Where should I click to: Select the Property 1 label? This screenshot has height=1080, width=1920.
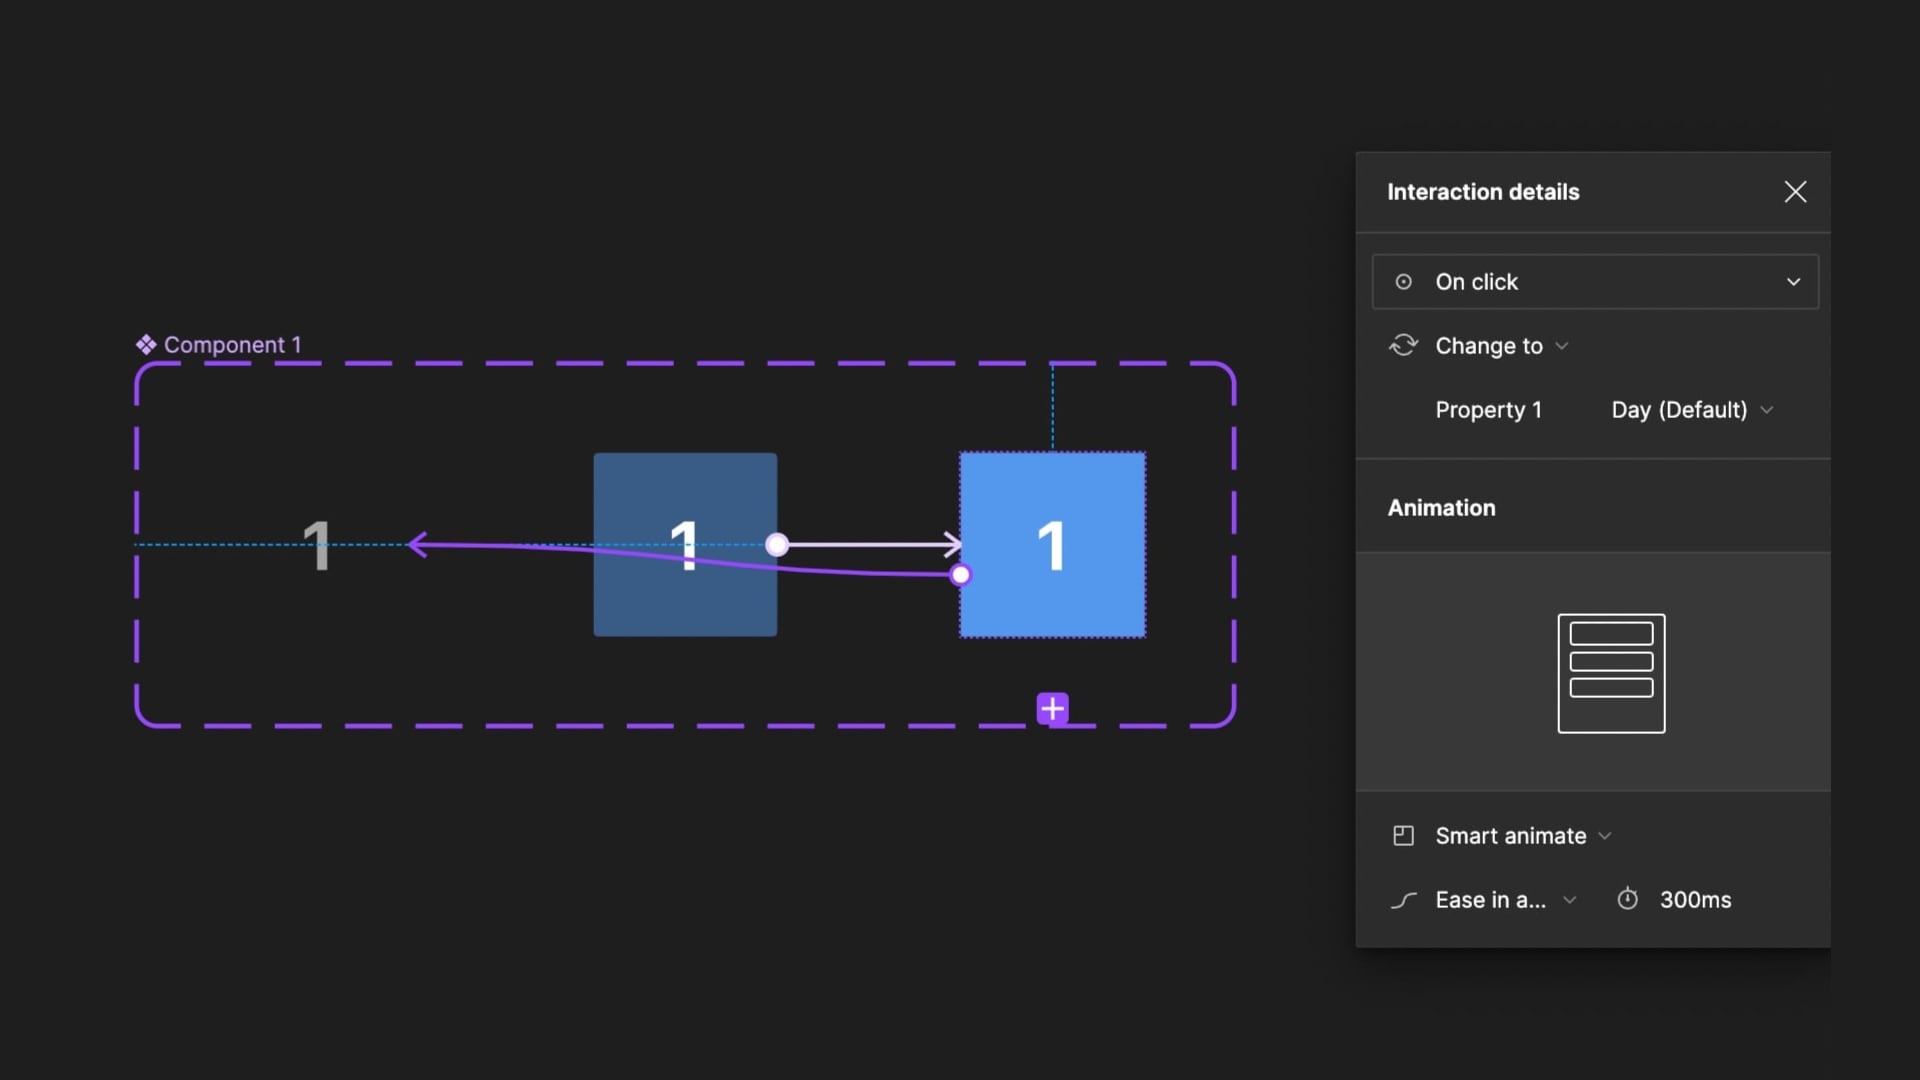coord(1488,410)
